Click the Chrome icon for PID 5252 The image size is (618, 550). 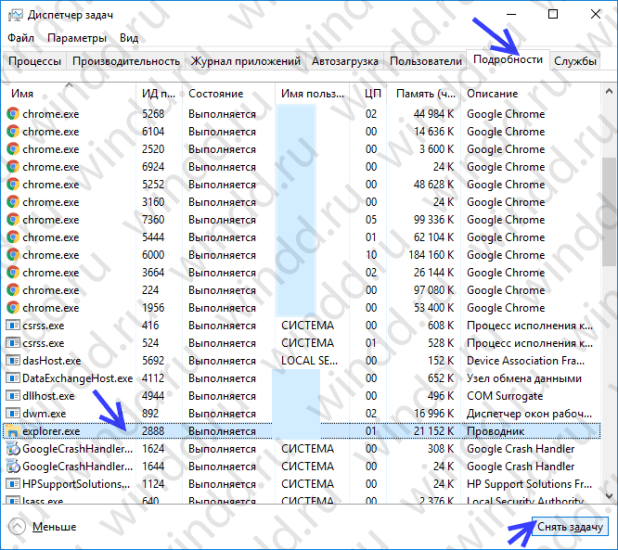(13, 185)
